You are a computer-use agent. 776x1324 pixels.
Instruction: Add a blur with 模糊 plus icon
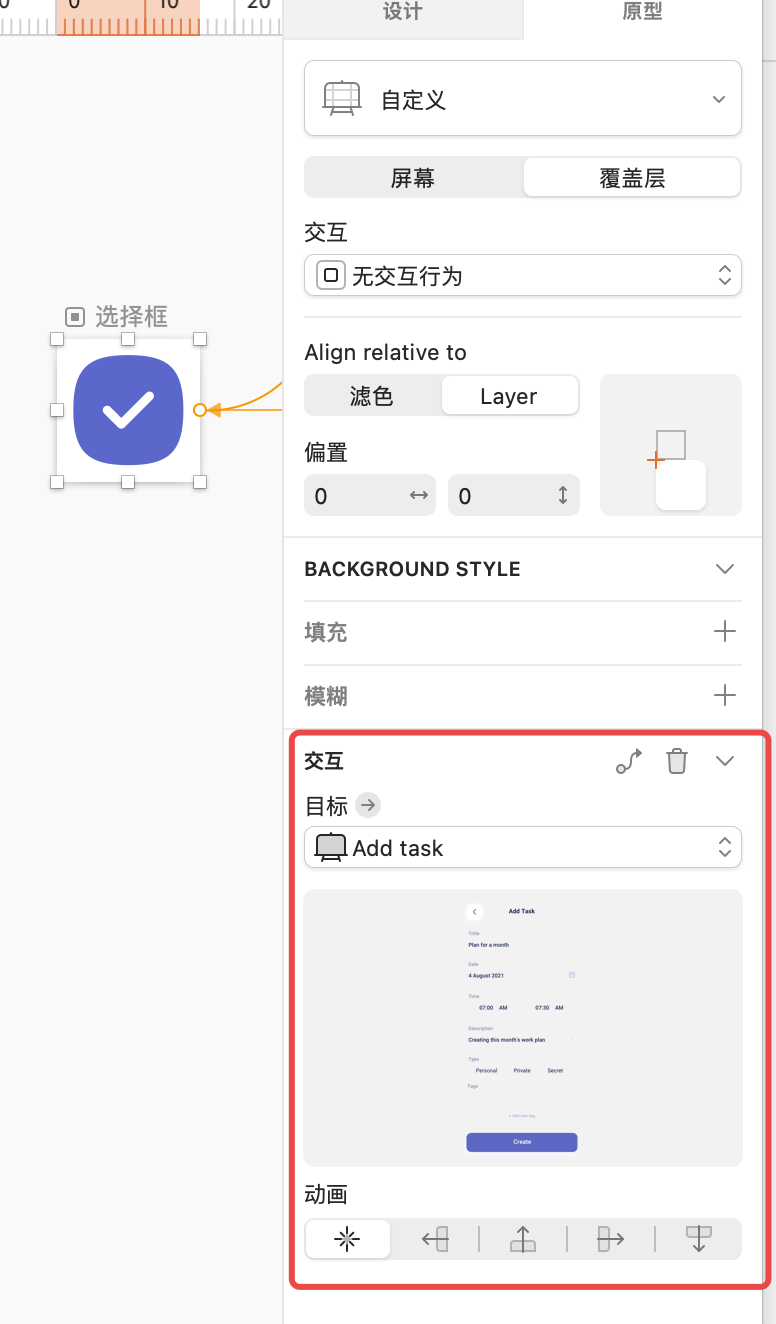click(x=724, y=696)
